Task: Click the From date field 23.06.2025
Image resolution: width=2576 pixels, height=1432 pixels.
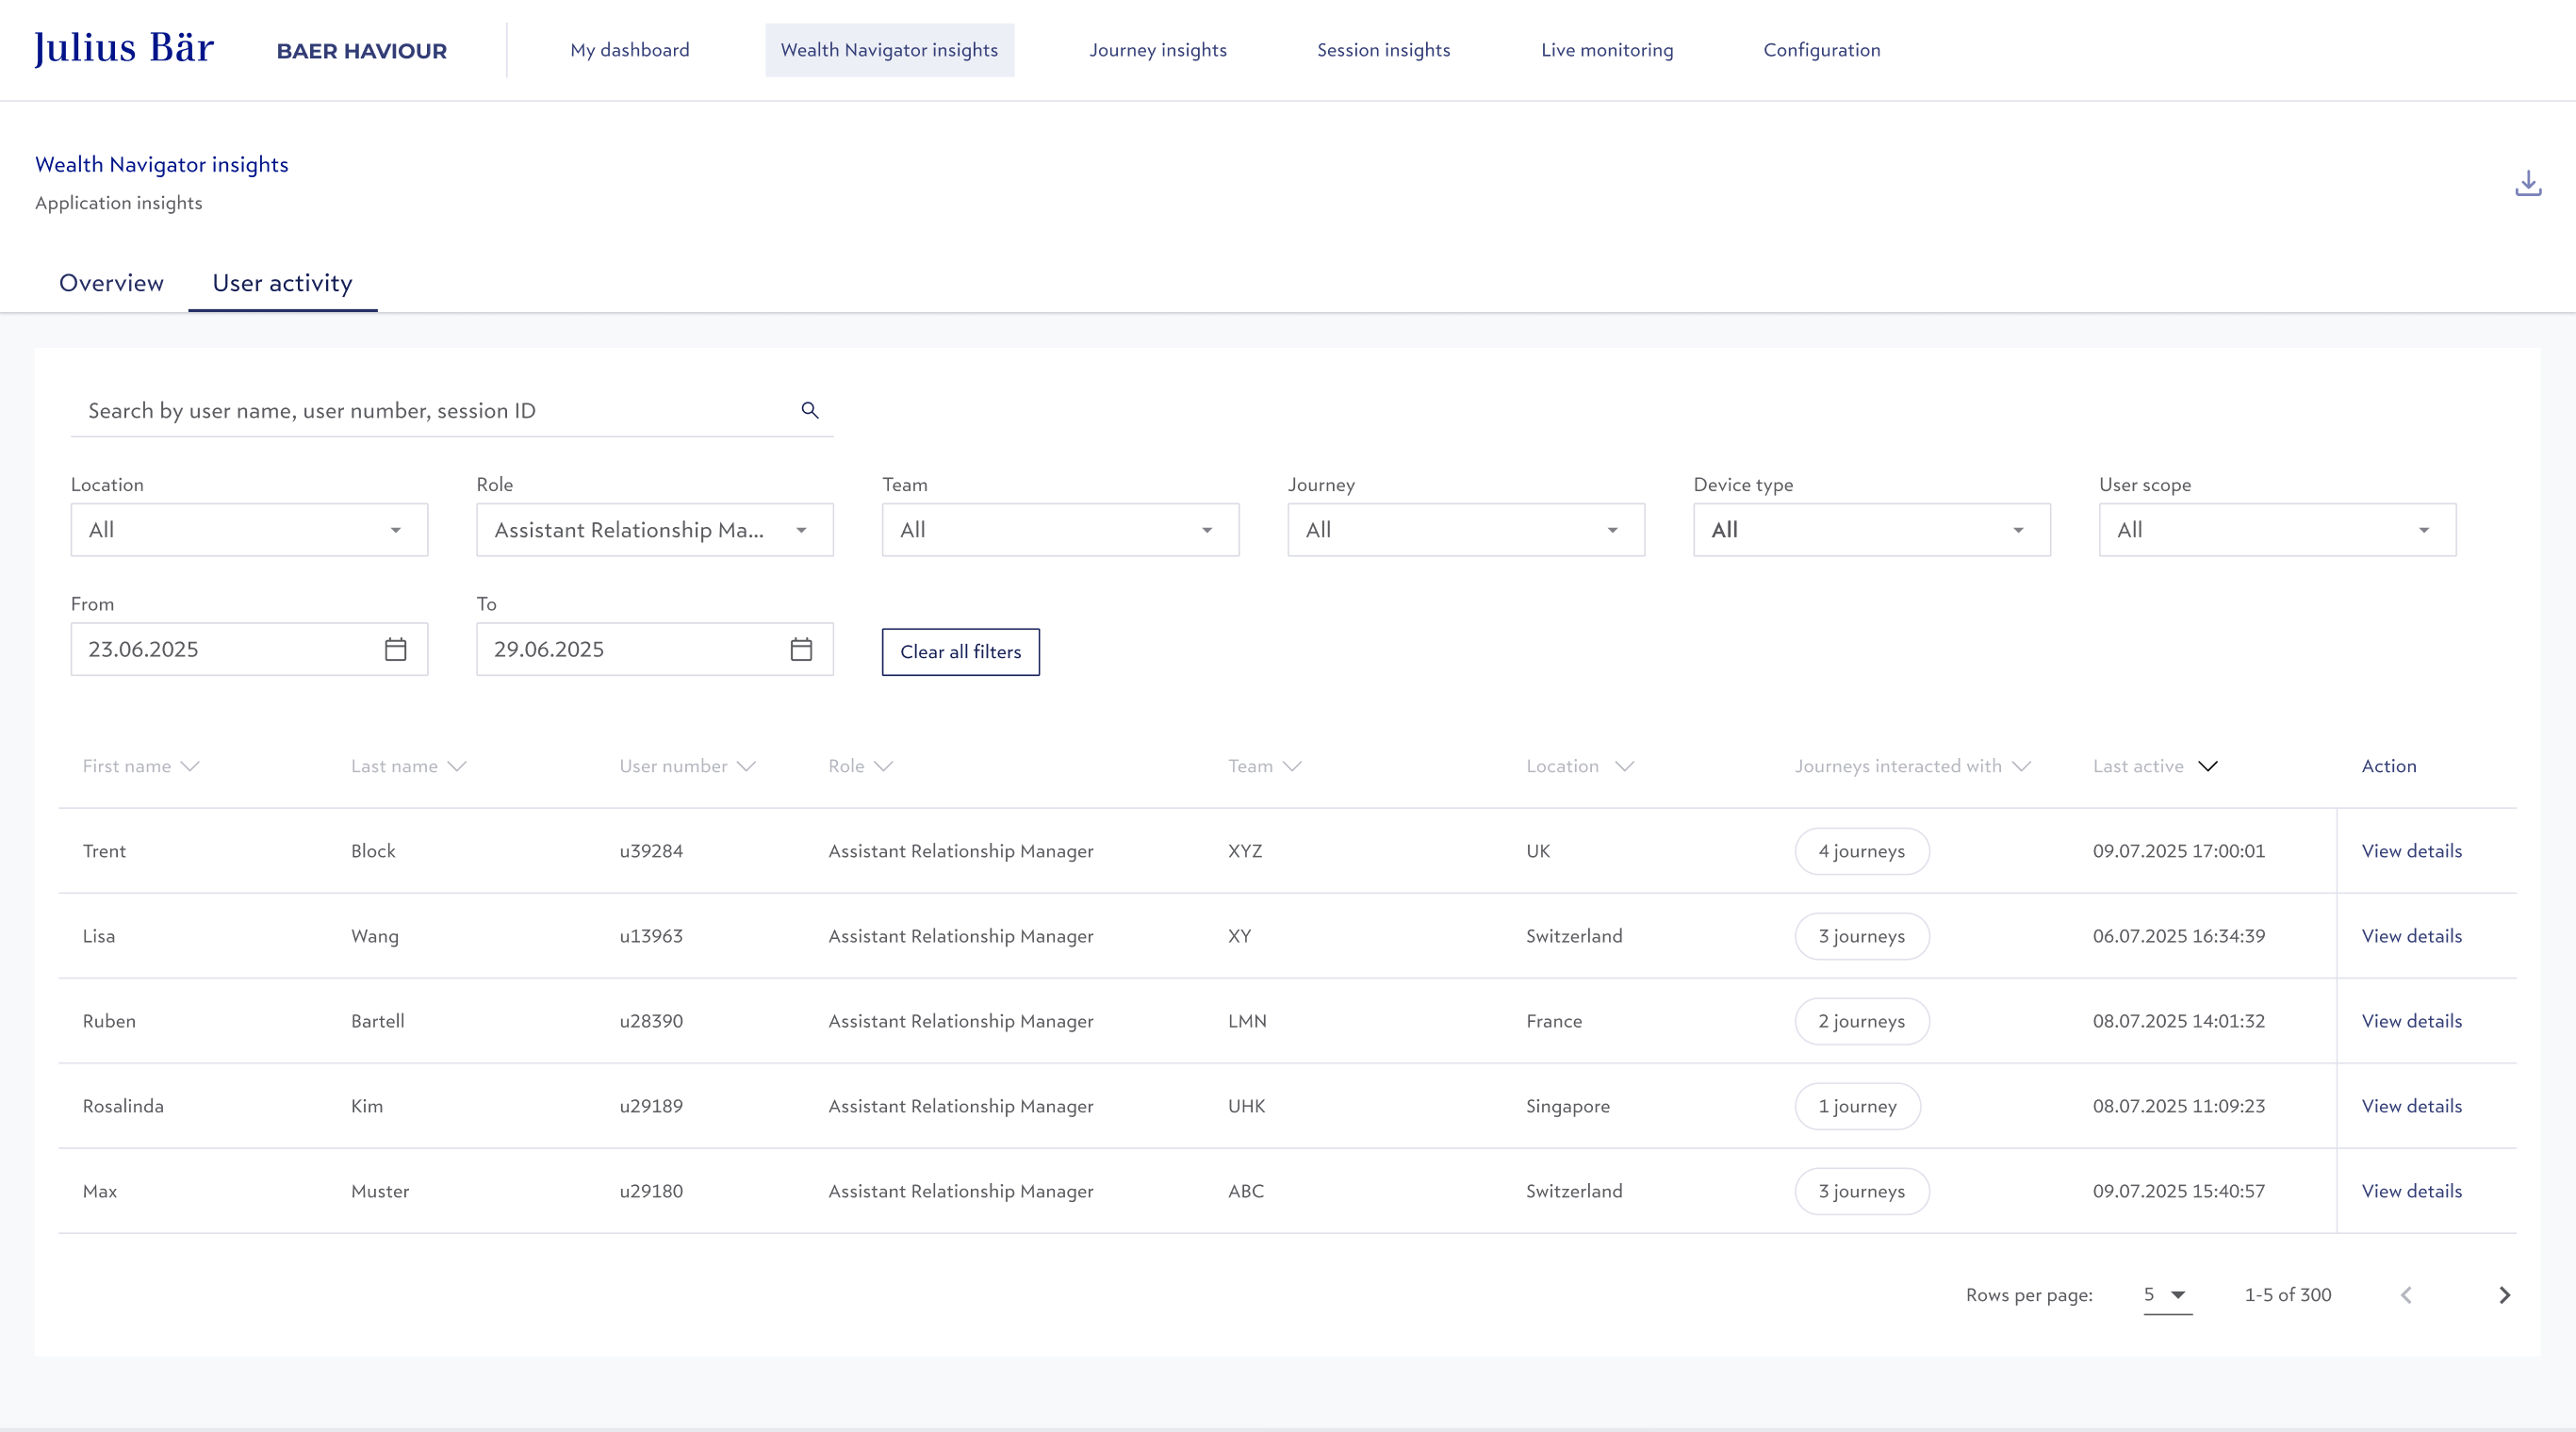Action: coord(249,649)
